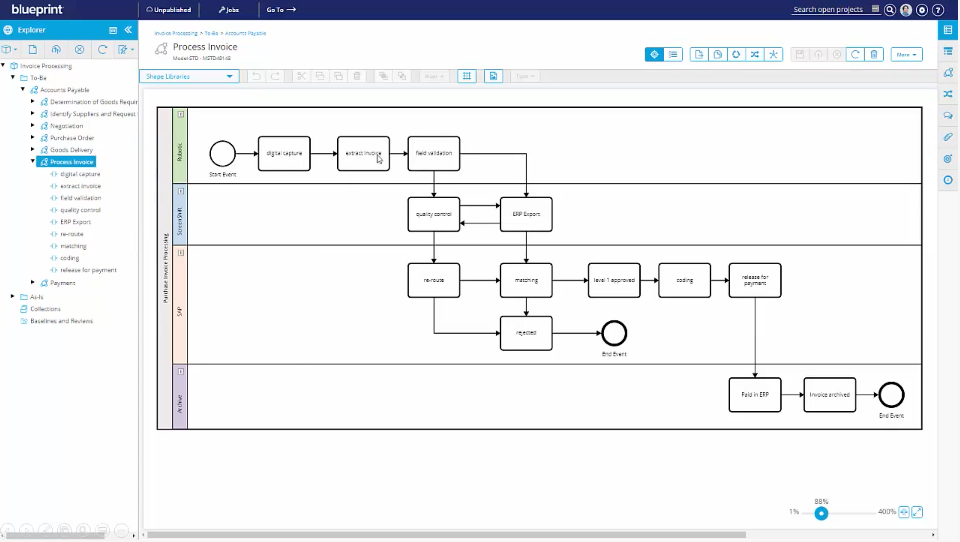Click the Unpublished button in top bar
This screenshot has width=960, height=542.
(x=168, y=10)
